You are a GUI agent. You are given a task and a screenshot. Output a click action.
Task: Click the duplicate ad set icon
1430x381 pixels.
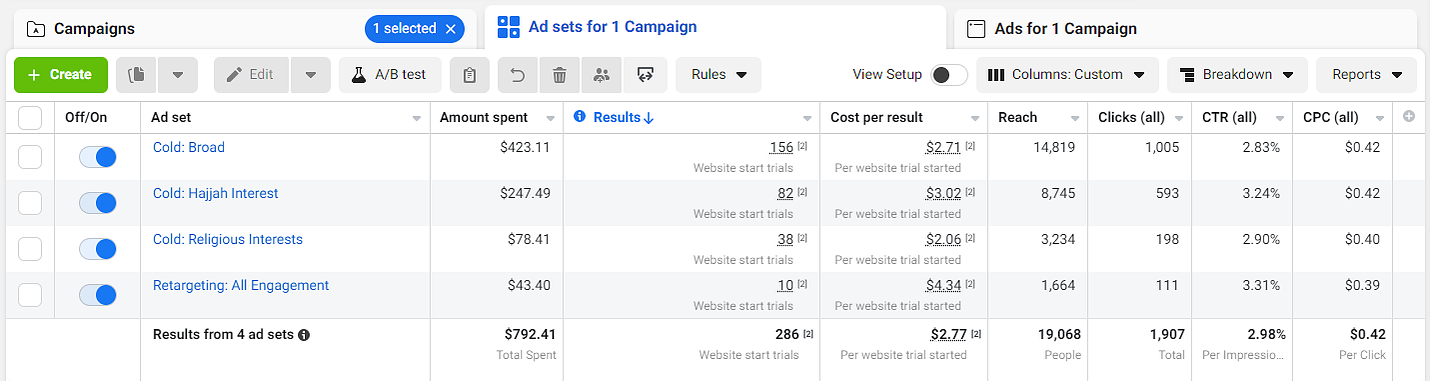137,75
